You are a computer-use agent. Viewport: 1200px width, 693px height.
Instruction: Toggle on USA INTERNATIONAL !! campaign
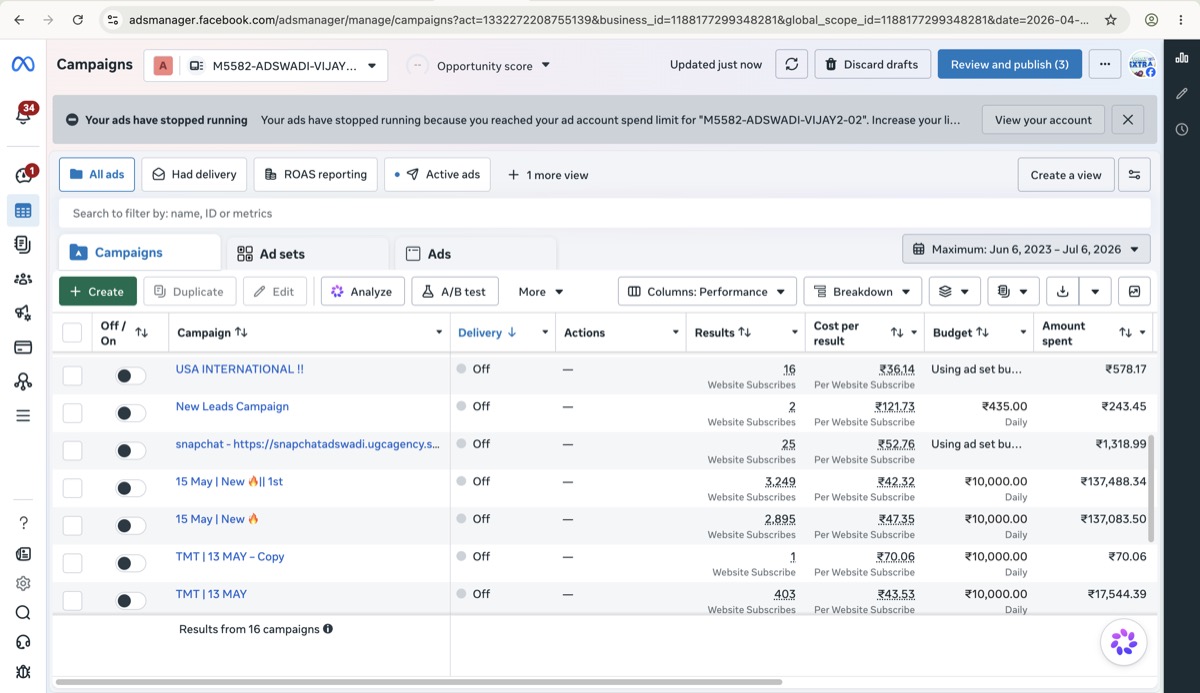(130, 376)
